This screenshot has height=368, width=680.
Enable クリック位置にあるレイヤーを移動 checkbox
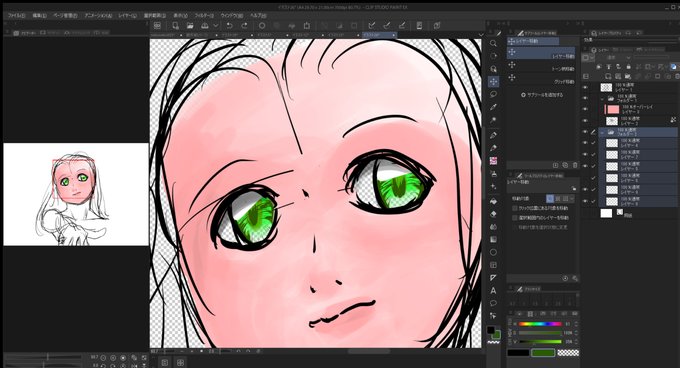coord(515,208)
